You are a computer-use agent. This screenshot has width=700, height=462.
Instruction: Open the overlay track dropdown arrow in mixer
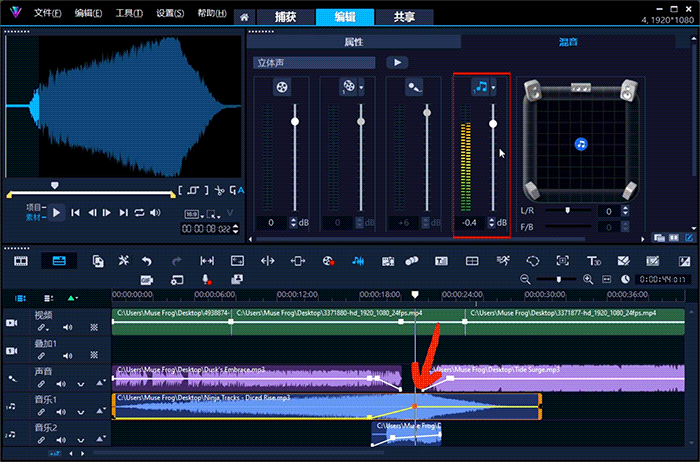[x=361, y=88]
